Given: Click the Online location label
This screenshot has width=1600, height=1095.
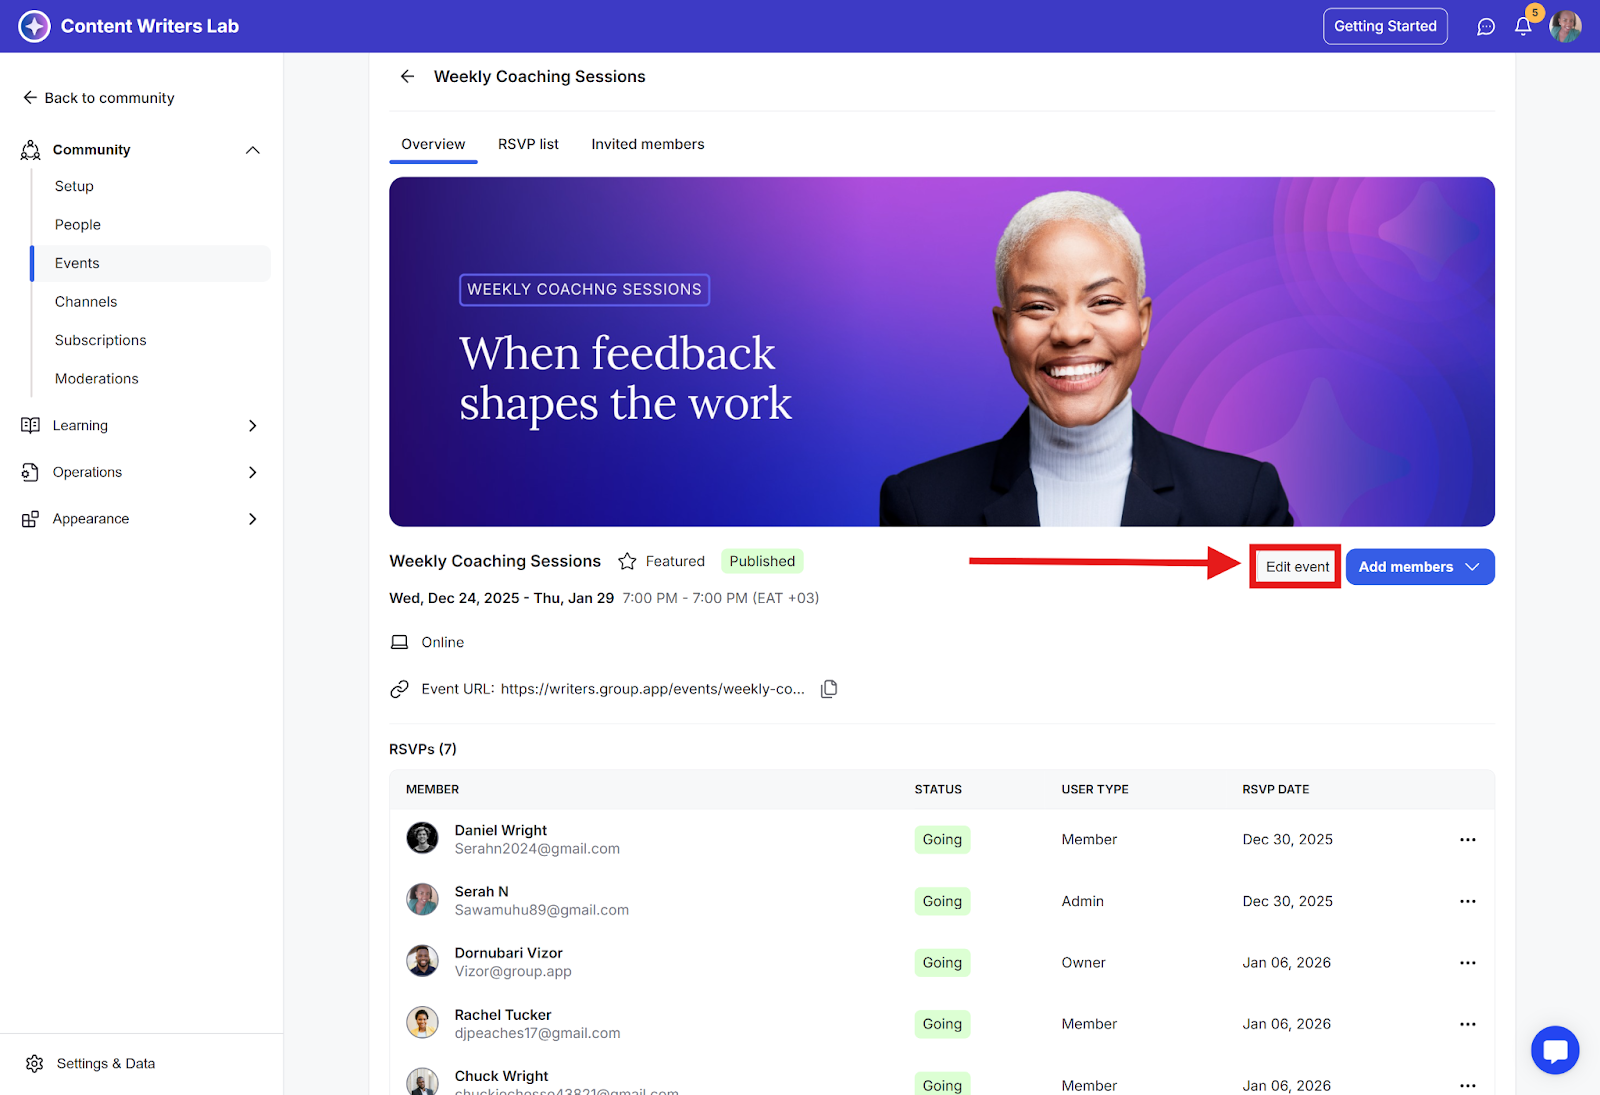Looking at the screenshot, I should (443, 642).
